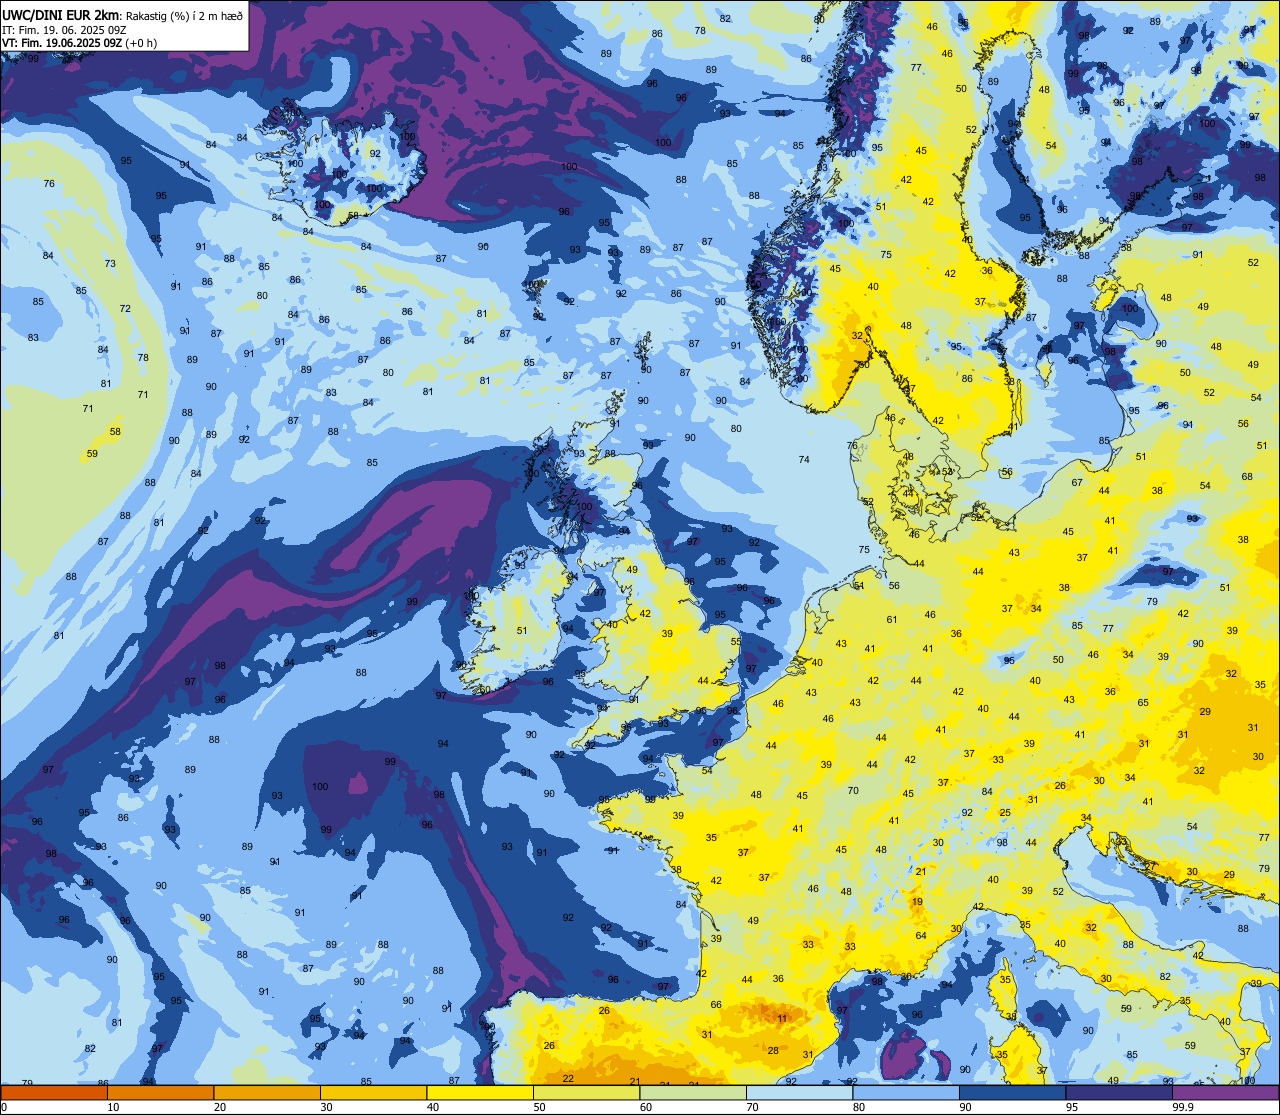Pick the bright yellow 40–50 legend swatch
1280x1115 pixels.
tap(480, 1092)
